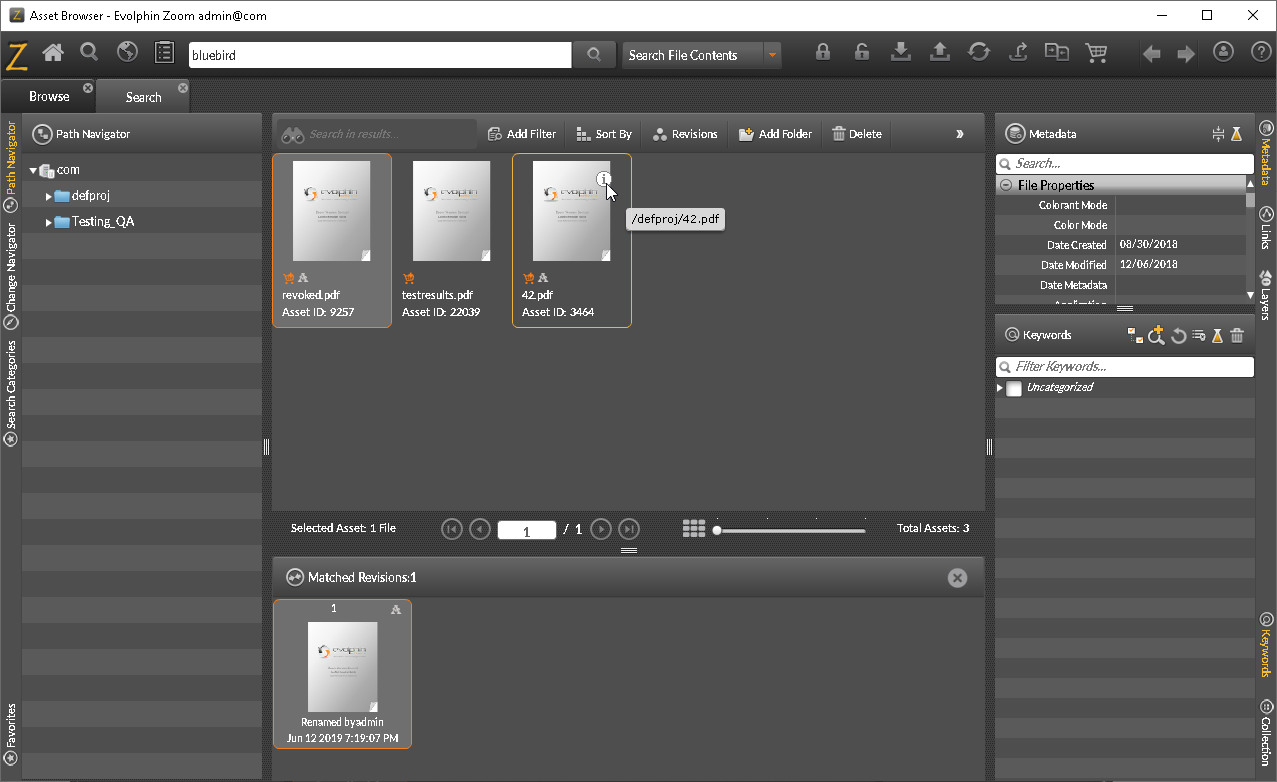The image size is (1277, 782).
Task: Click the globe icon in top toolbar
Action: click(127, 52)
